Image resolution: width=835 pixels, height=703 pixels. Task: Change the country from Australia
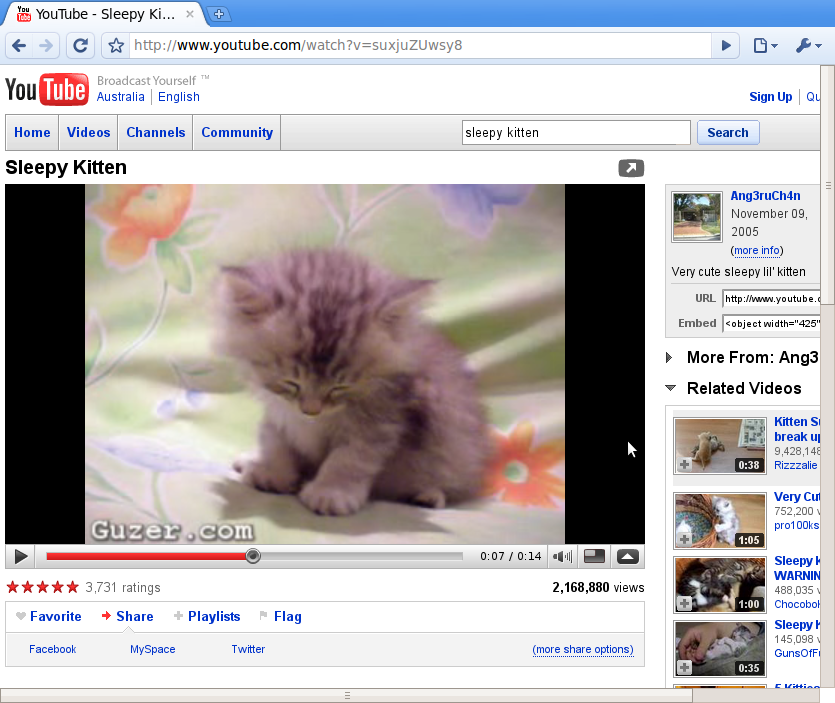(120, 97)
